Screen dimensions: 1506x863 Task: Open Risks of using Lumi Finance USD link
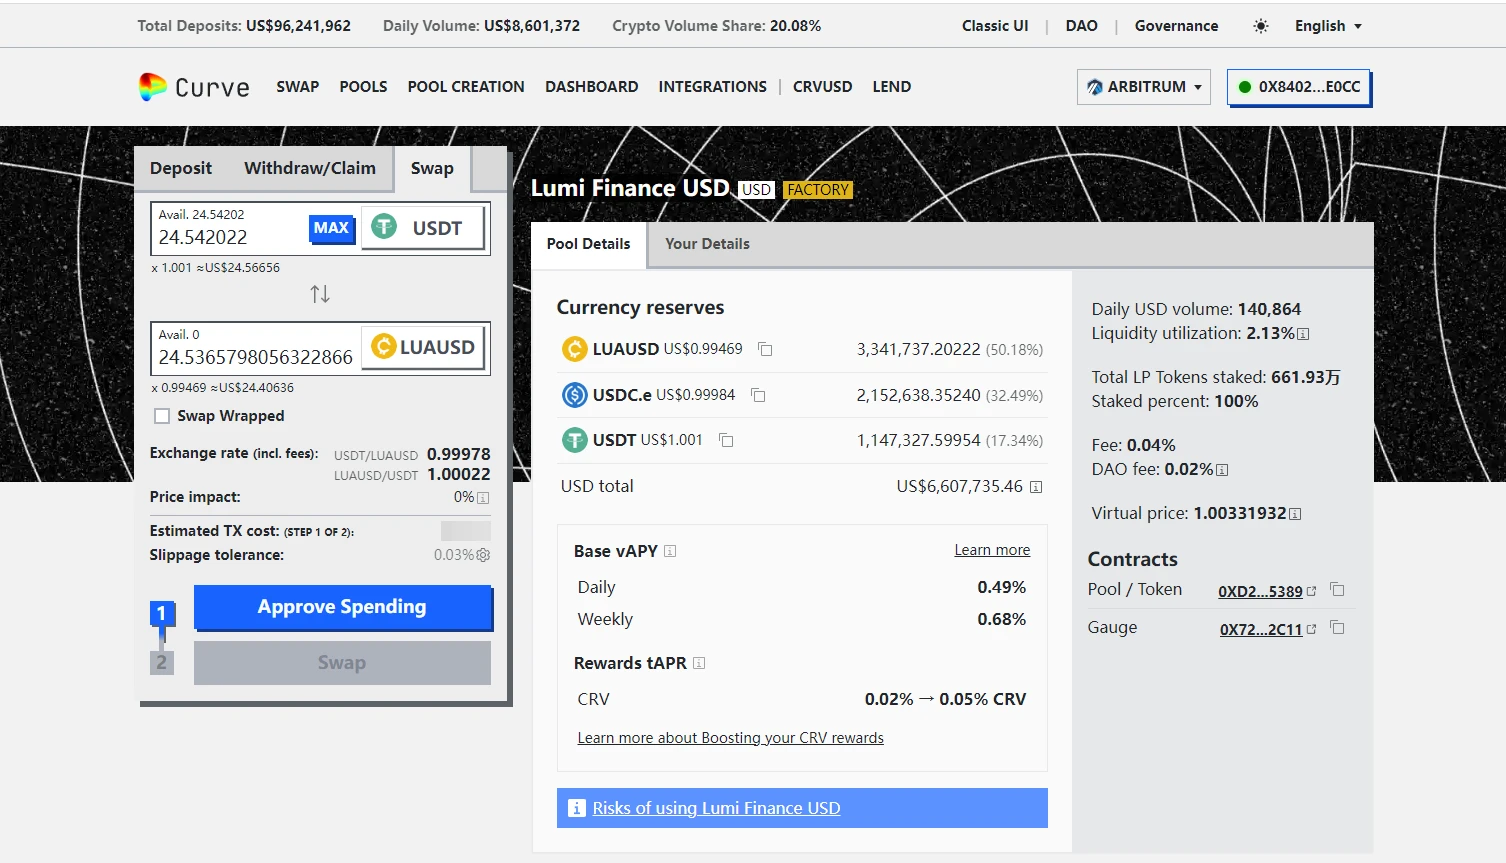click(x=716, y=808)
